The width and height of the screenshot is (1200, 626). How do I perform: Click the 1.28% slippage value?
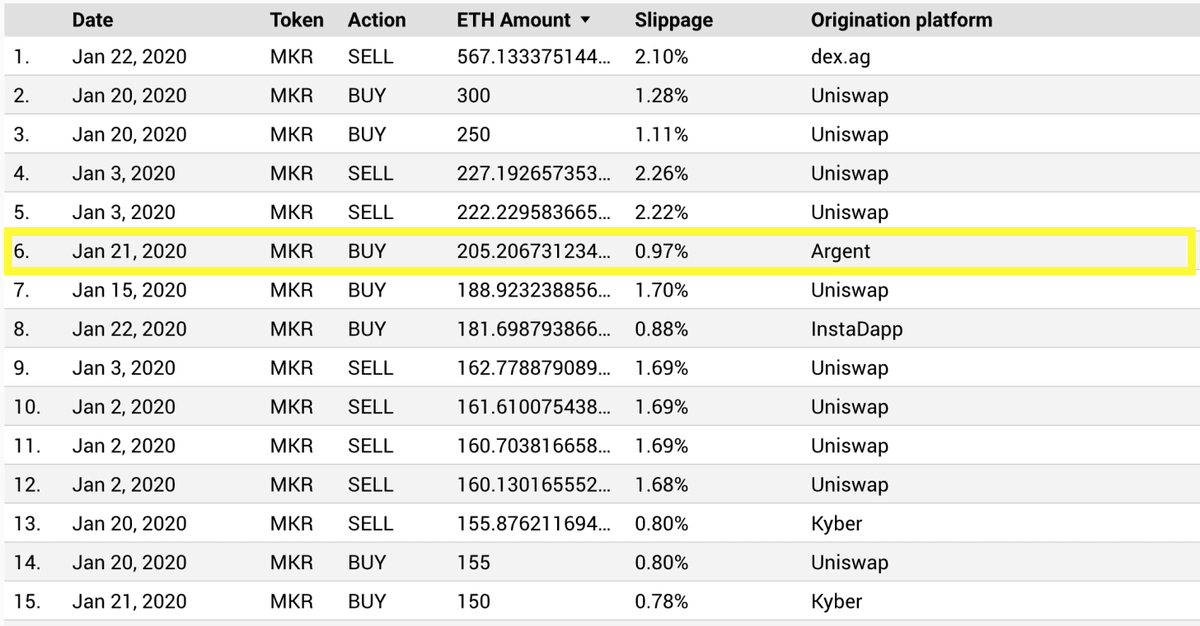click(661, 96)
